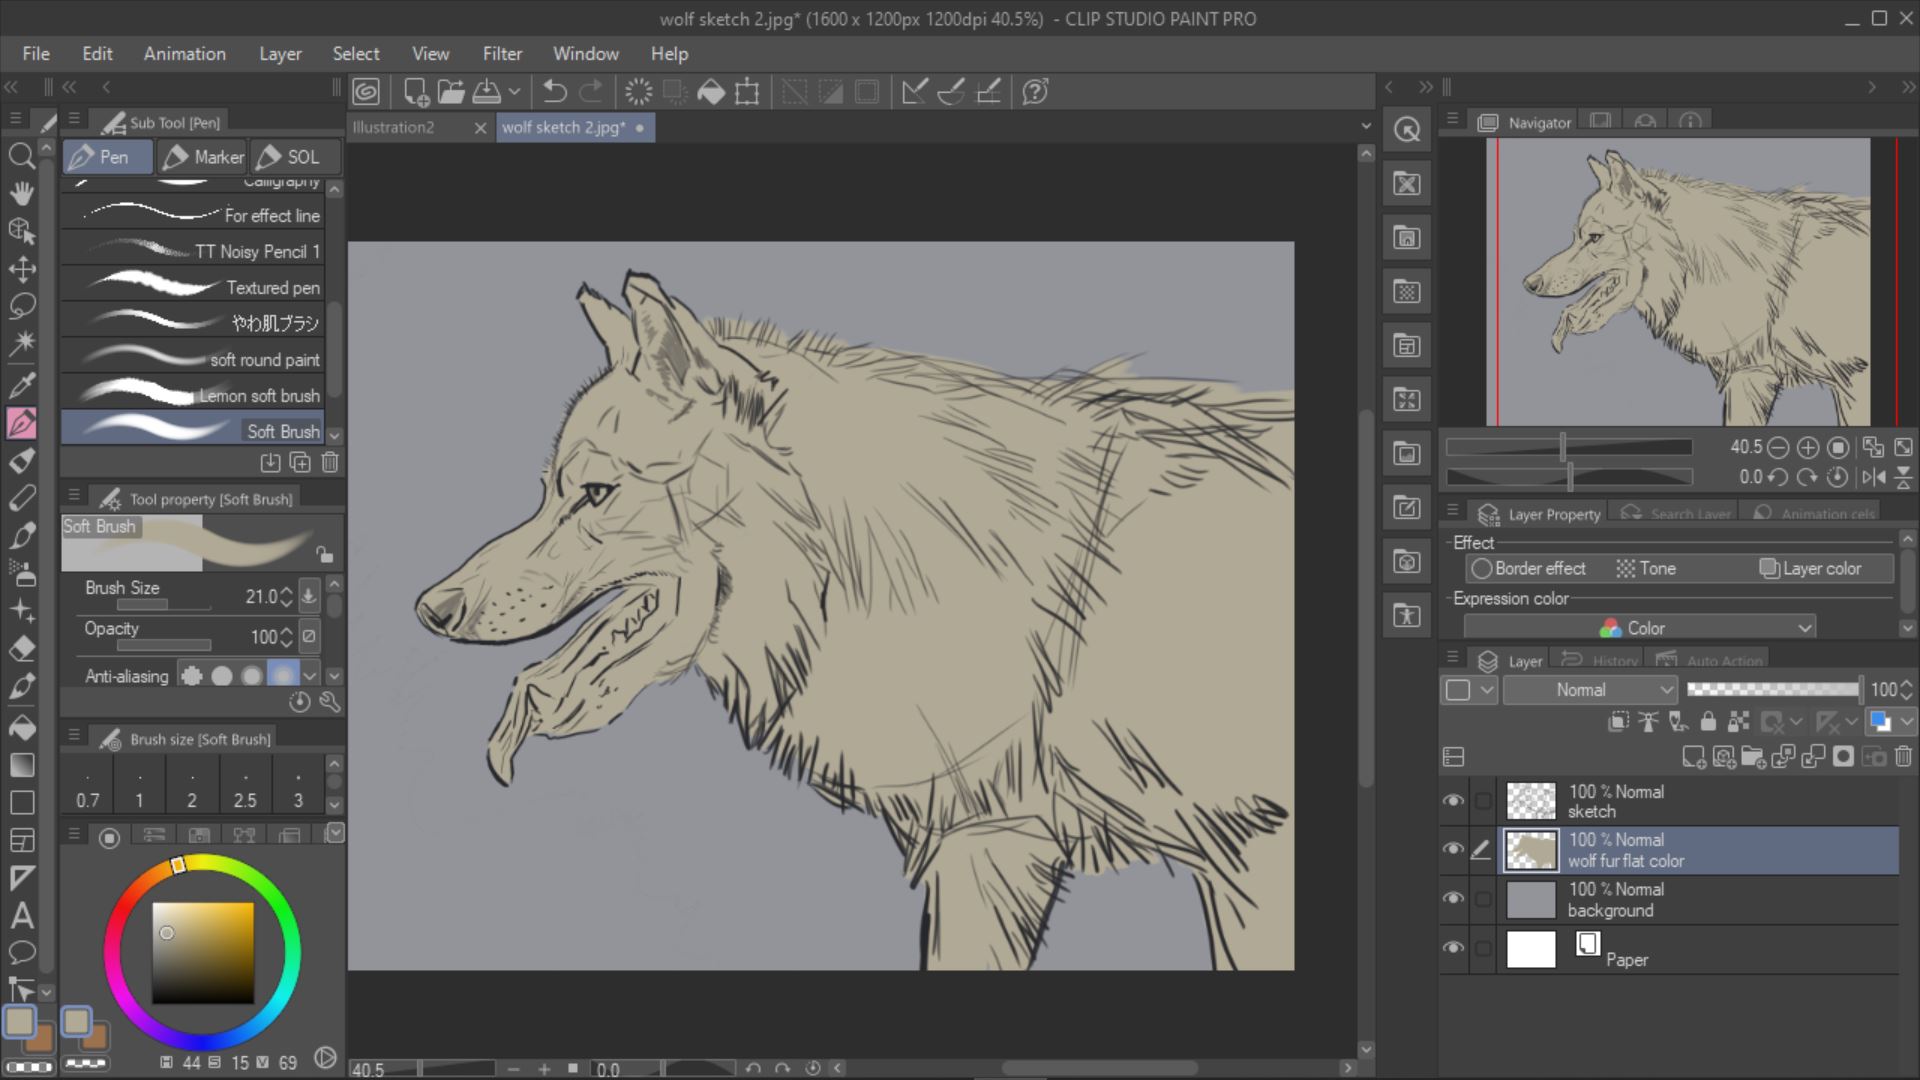The width and height of the screenshot is (1920, 1080).
Task: Check the lock box beside the sketch layer
Action: point(1483,800)
